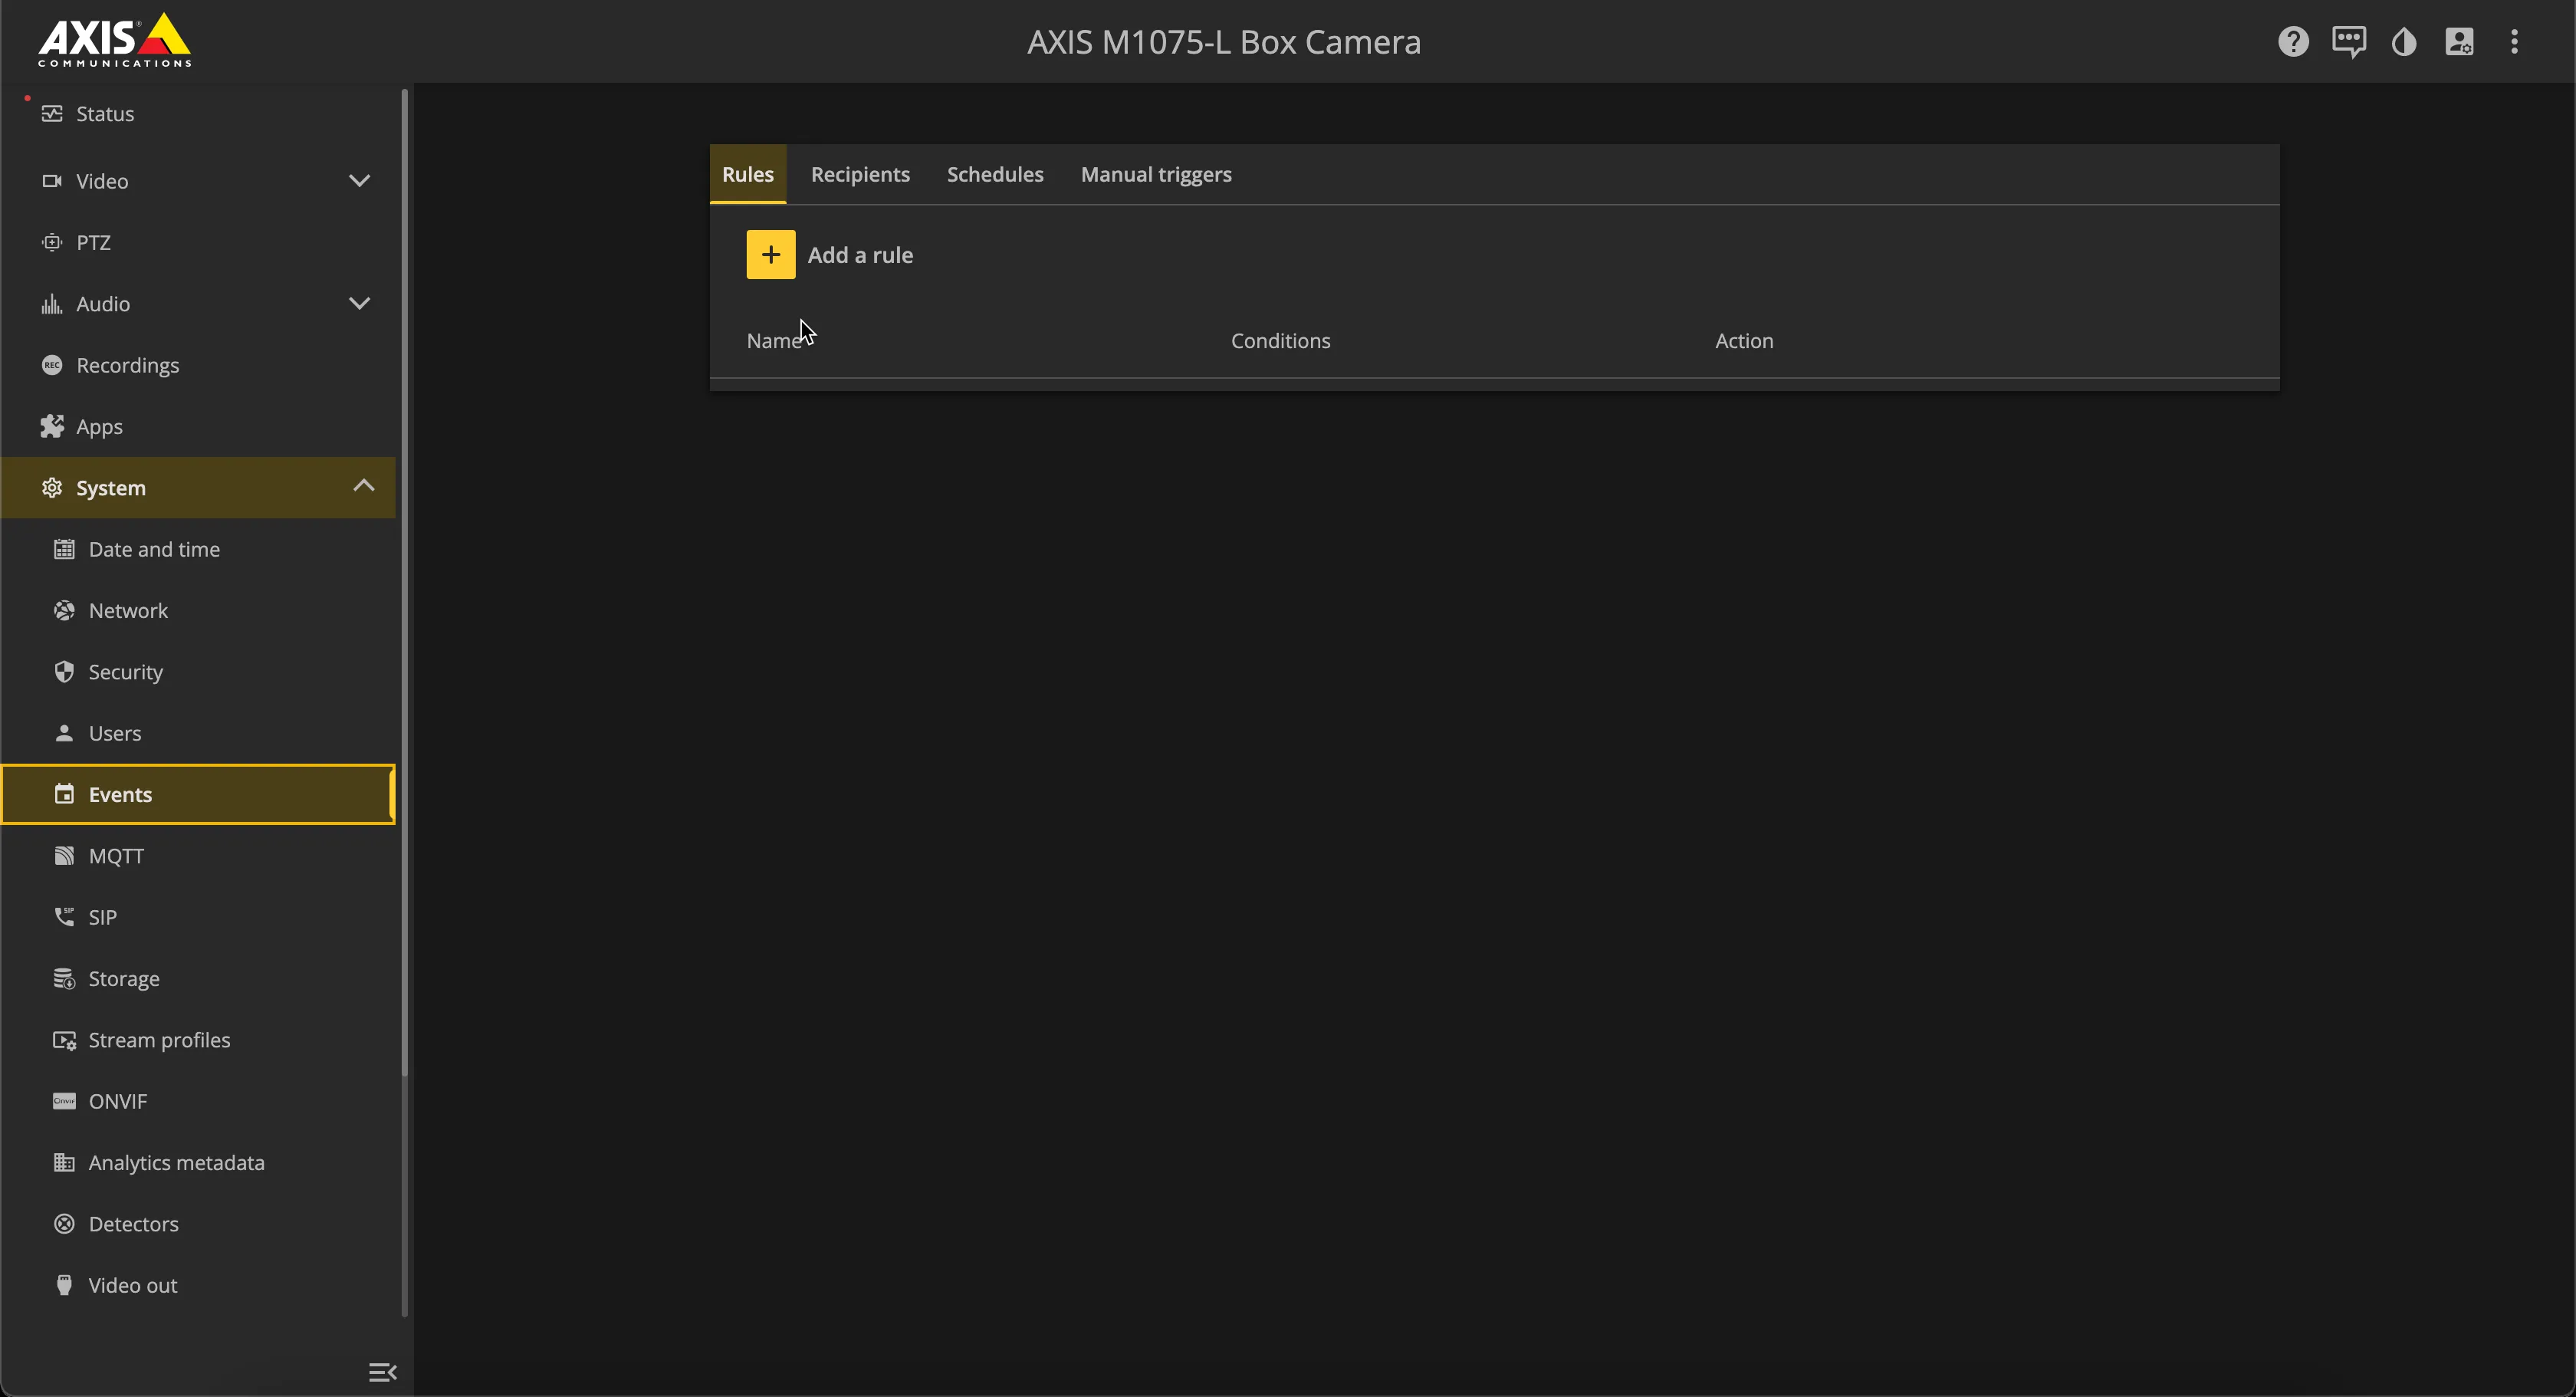Open the feedback chat bubble icon
This screenshot has height=1397, width=2576.
click(x=2349, y=42)
